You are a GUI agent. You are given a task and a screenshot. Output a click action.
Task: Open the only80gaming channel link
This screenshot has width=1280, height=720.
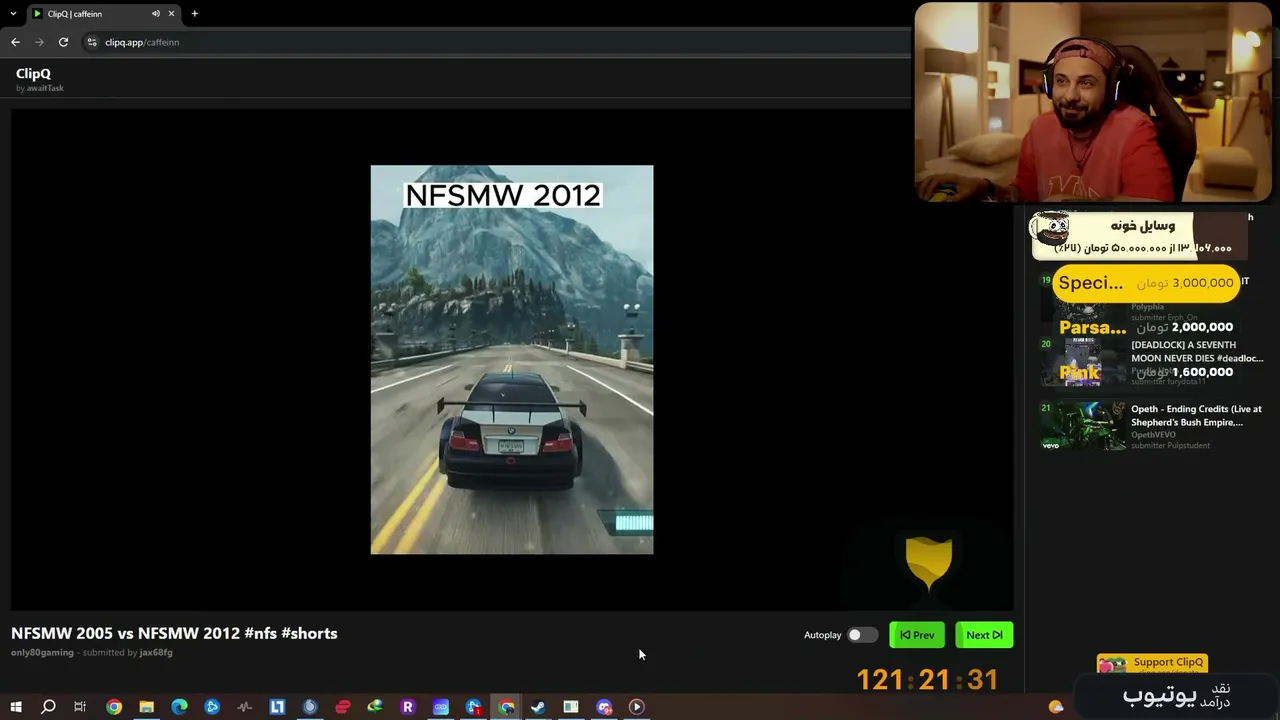42,653
